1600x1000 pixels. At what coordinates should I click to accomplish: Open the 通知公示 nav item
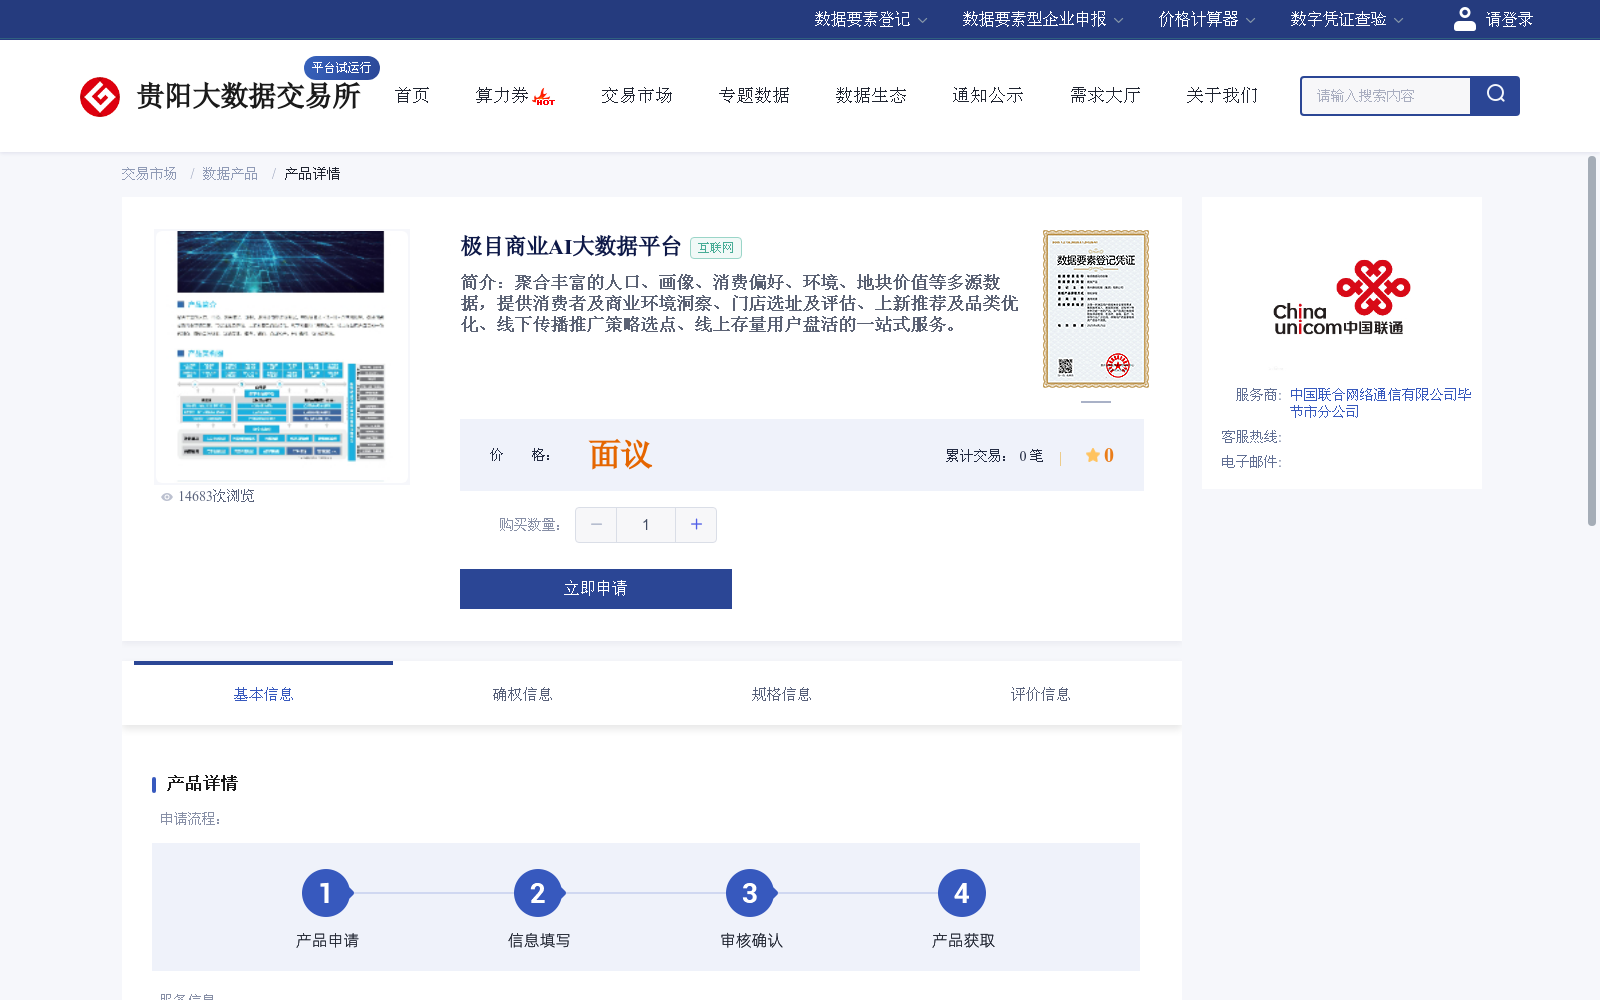click(988, 95)
